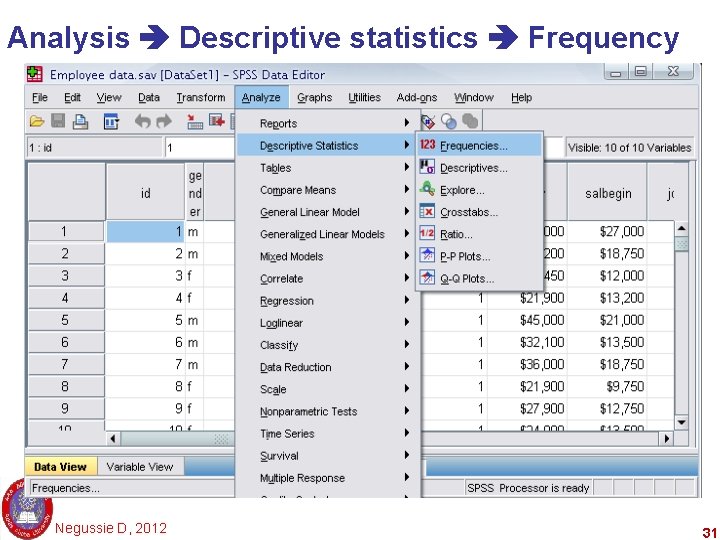Click the cell value input field showing 1
Viewport: 720px width, 540px height.
199,147
